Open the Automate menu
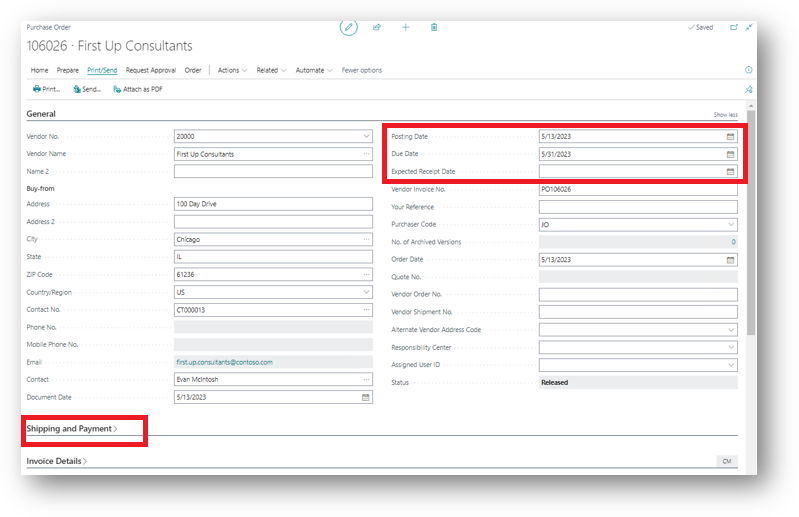The width and height of the screenshot is (799, 517). 314,70
